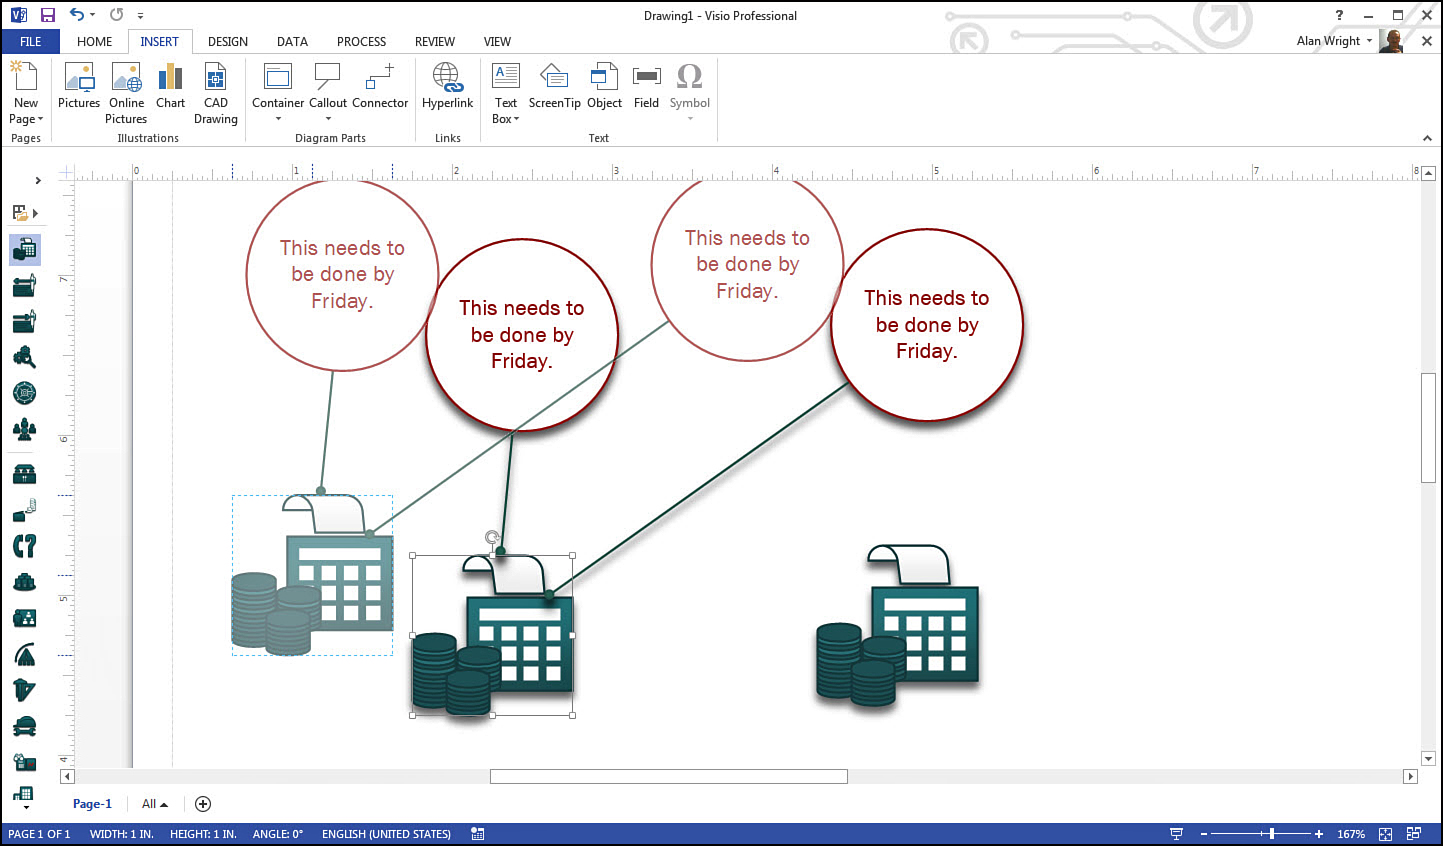Open the Symbol dropdown
1443x846 pixels.
[x=690, y=119]
